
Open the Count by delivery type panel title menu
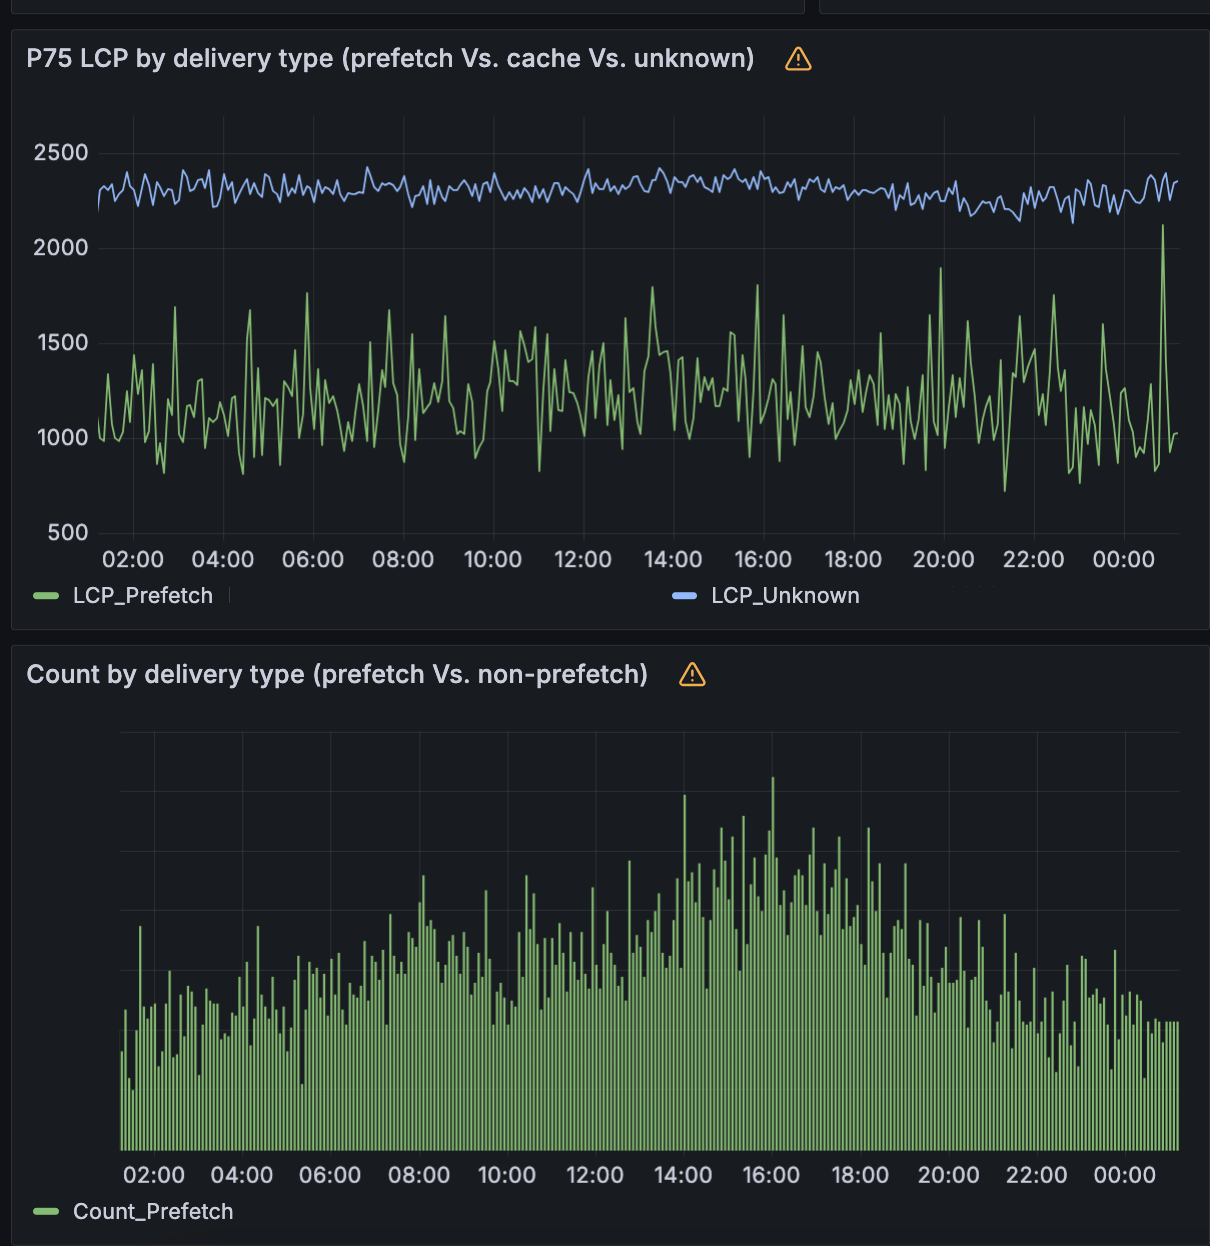tap(337, 675)
